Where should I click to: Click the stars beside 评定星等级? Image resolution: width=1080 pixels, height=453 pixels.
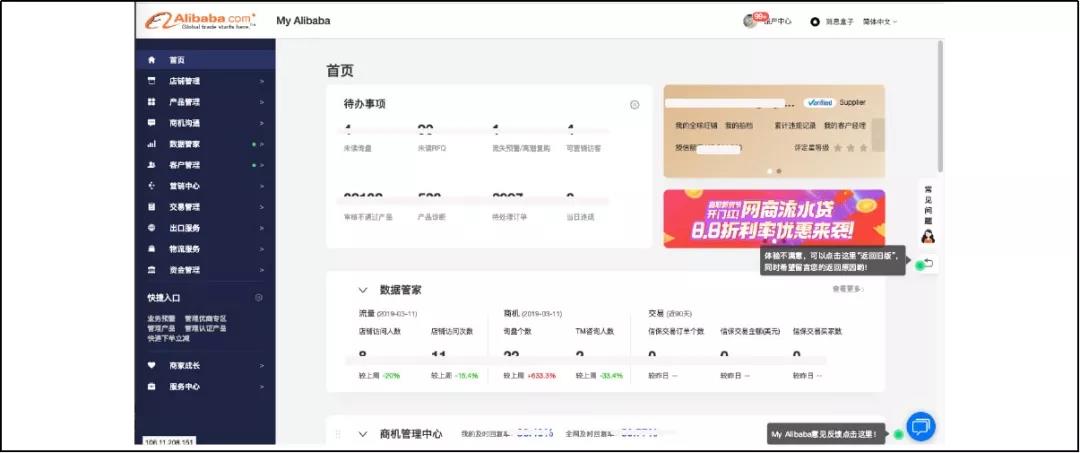click(x=851, y=148)
